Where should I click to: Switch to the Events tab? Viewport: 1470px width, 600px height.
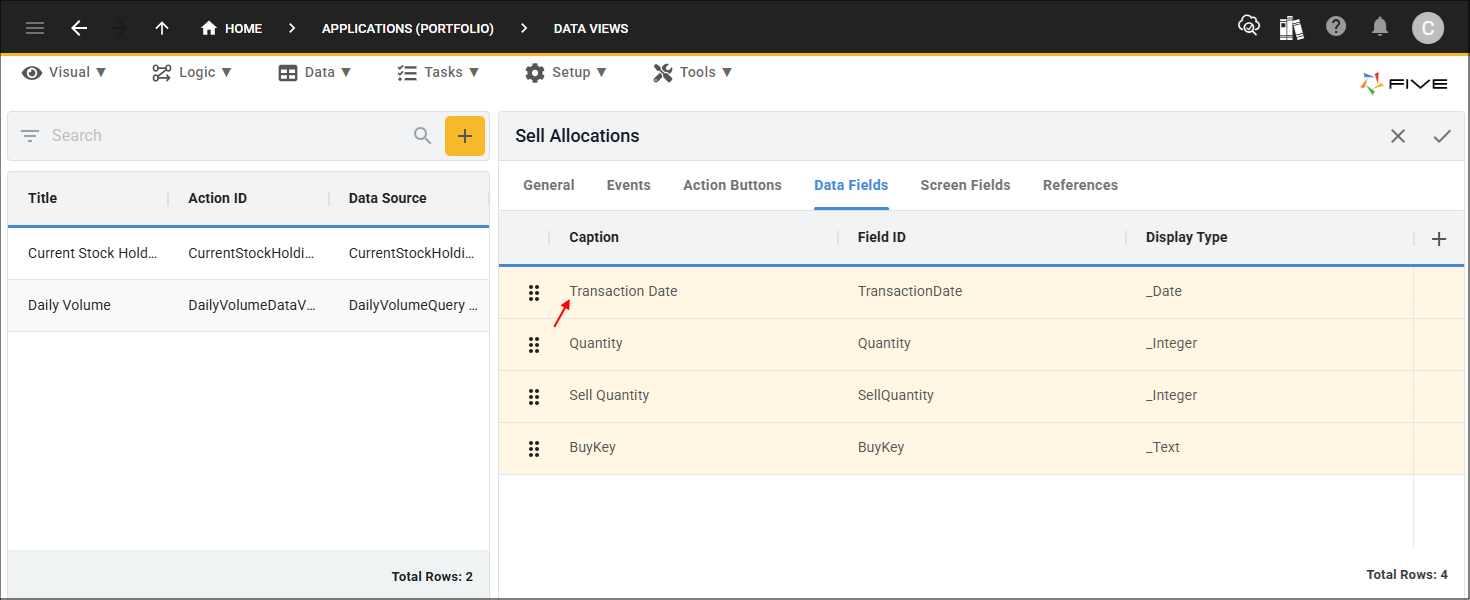pos(629,185)
